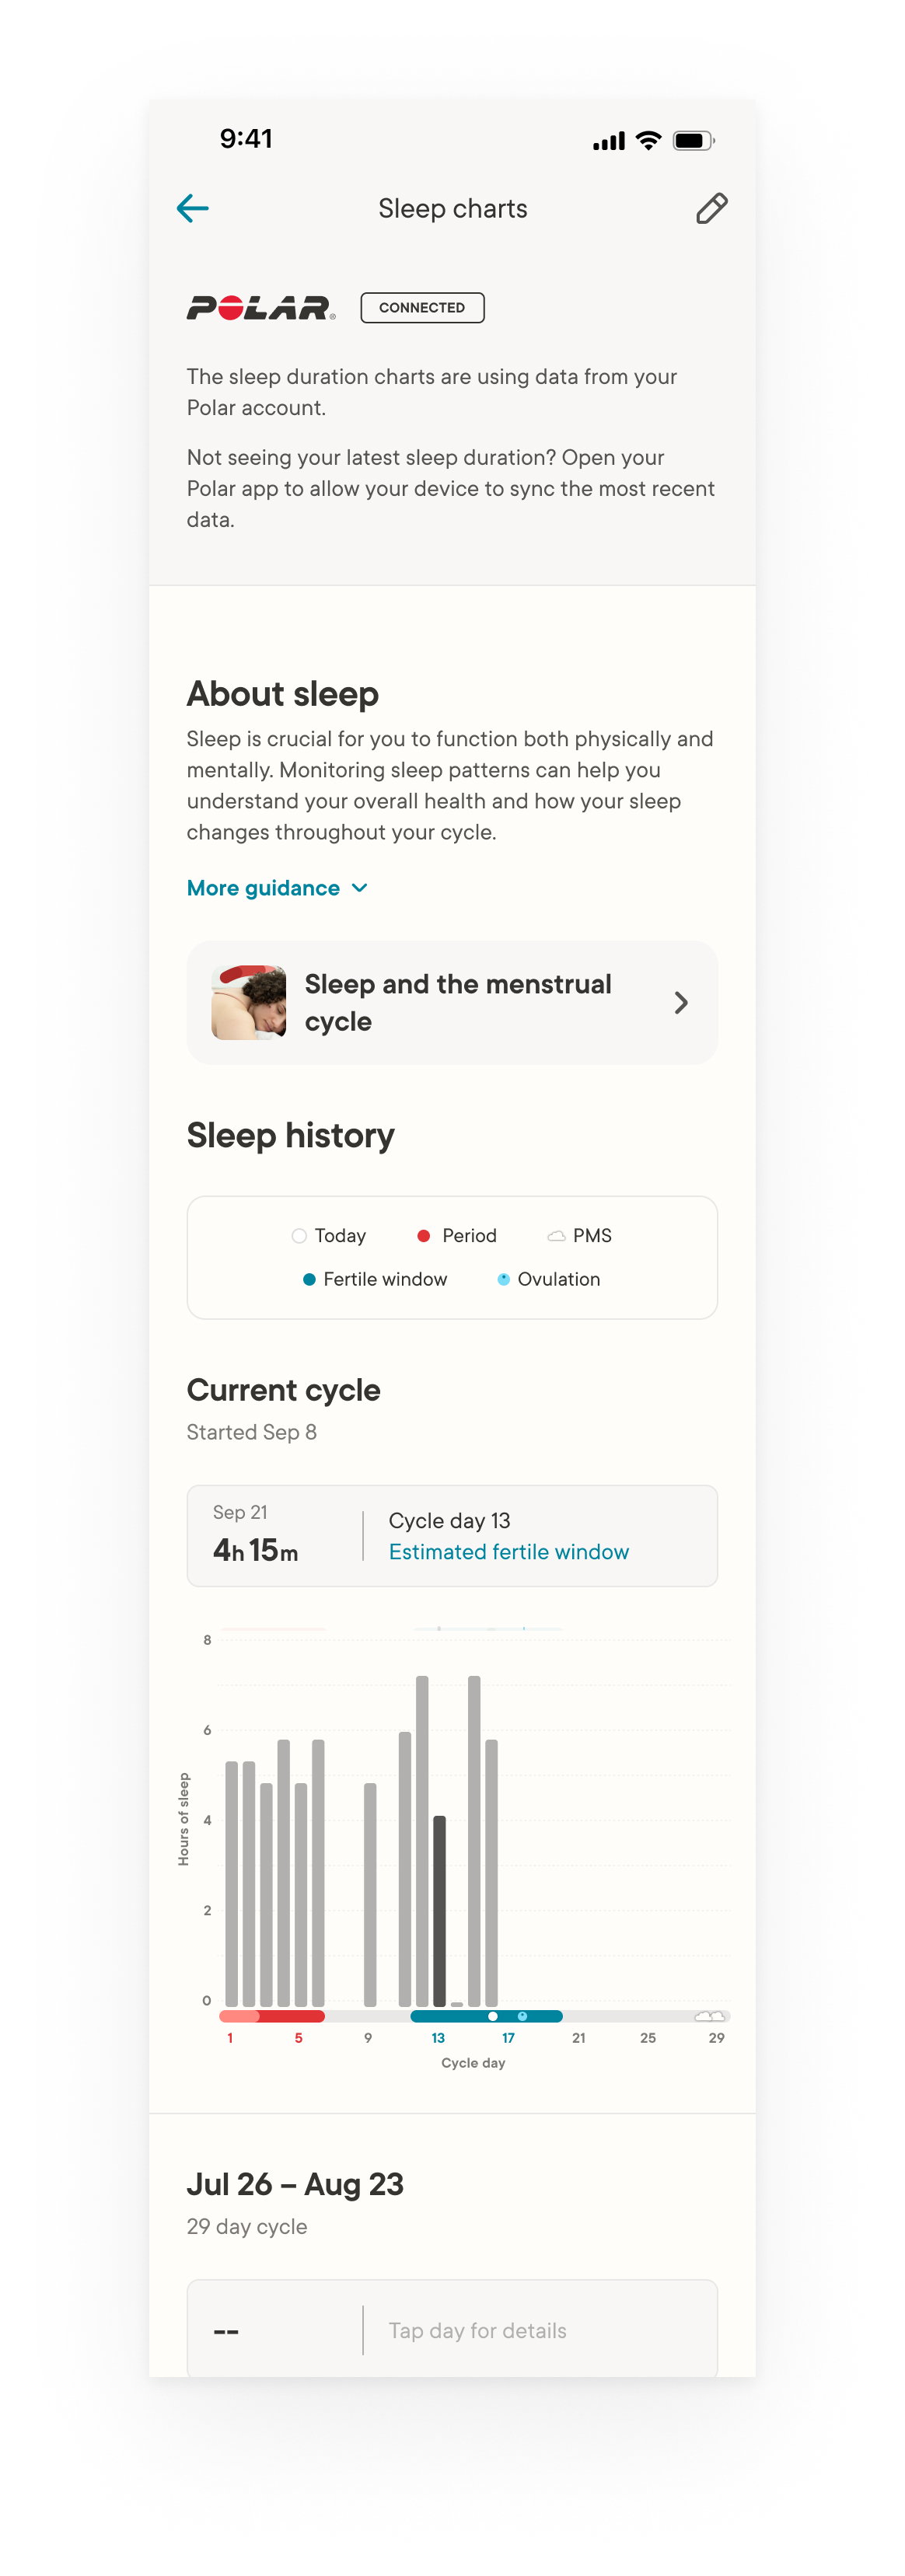Tap the today marker on cycle bar
Screen dimensions: 905x2576
492,2016
